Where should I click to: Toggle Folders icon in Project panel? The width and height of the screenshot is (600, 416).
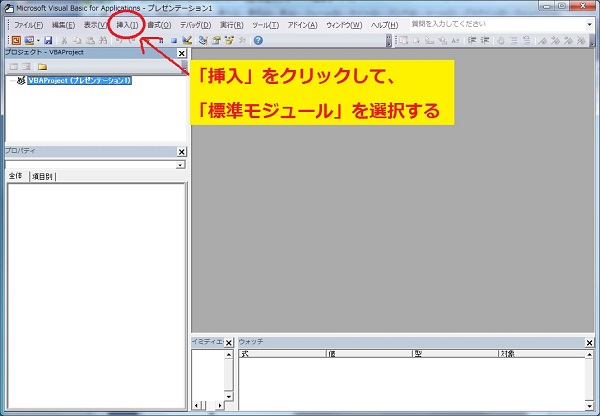tap(42, 67)
